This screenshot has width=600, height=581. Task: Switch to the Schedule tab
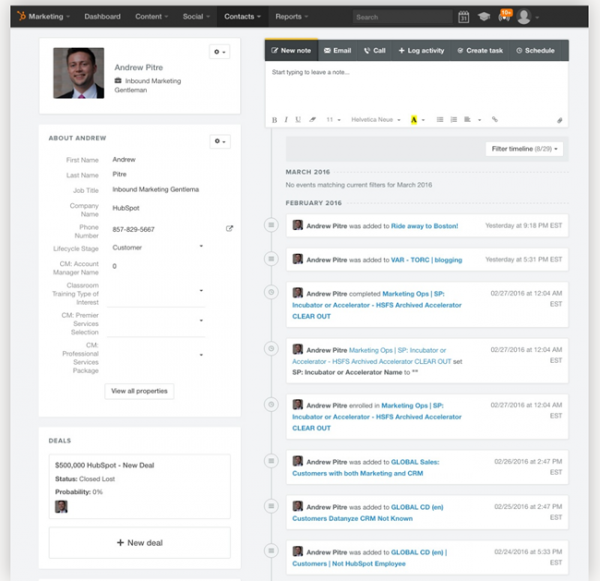[x=535, y=51]
